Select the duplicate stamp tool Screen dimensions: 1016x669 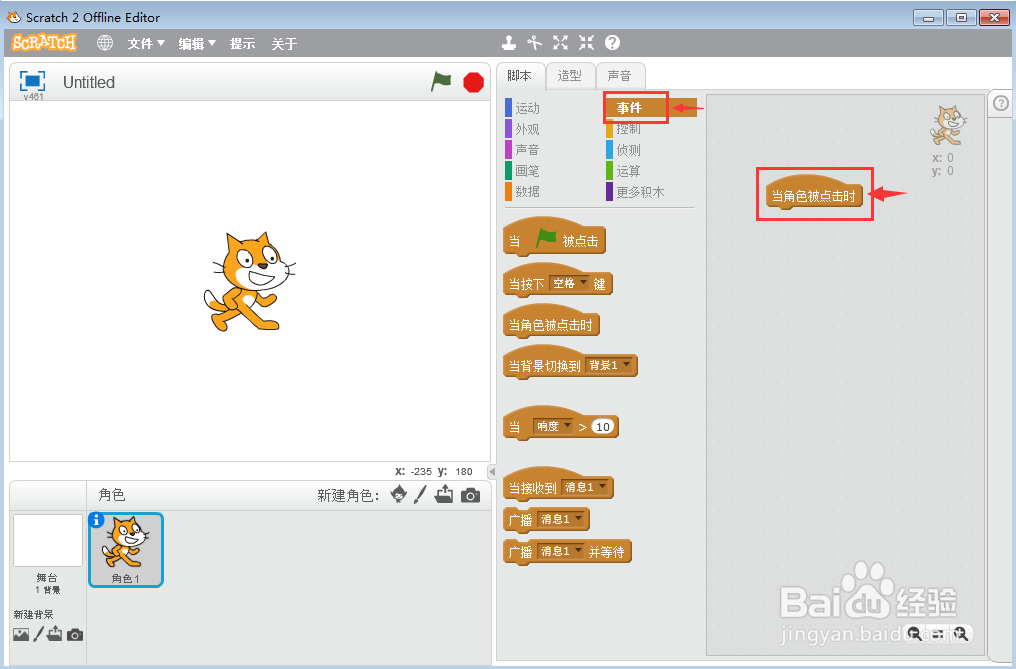[509, 43]
